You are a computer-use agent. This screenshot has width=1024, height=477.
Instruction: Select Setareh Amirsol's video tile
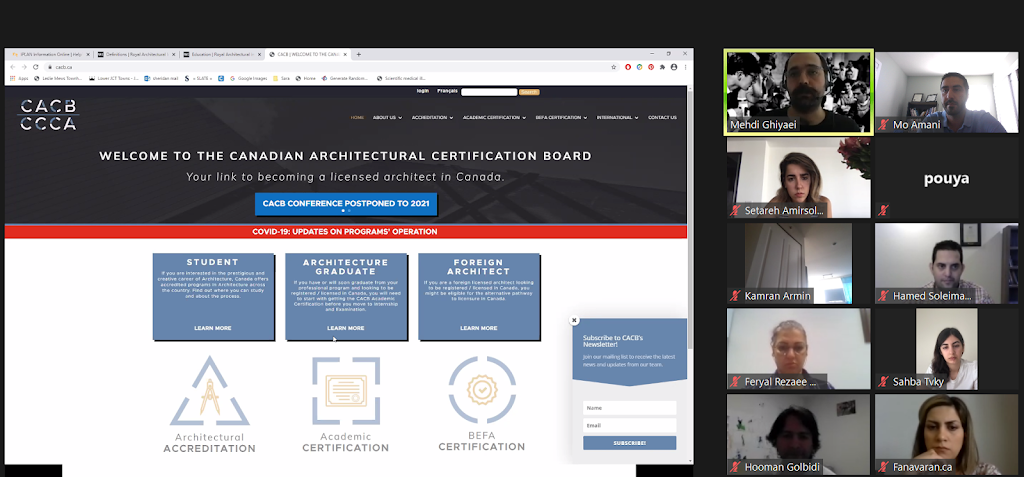(x=798, y=178)
